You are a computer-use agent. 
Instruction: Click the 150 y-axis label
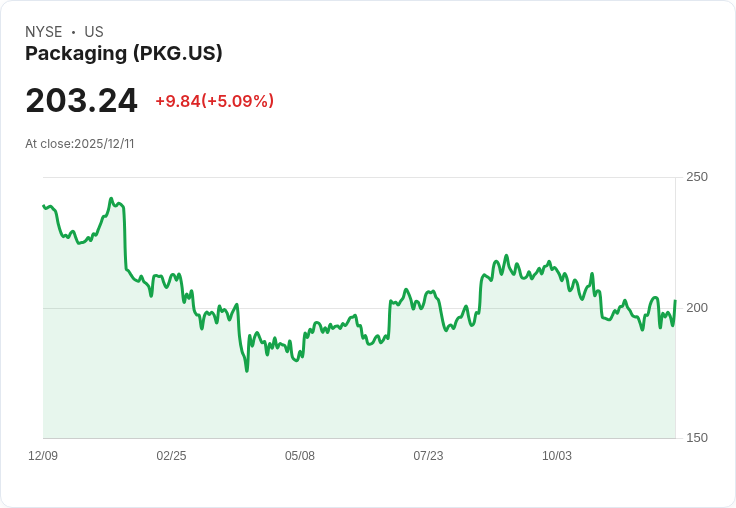[x=697, y=438]
